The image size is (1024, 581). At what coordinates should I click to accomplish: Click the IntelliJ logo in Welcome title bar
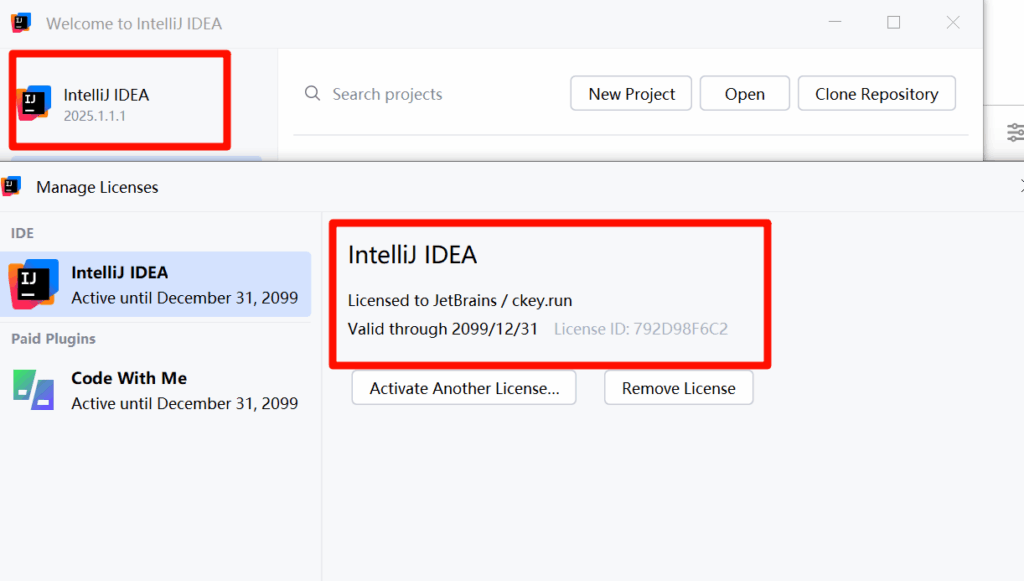click(x=21, y=23)
